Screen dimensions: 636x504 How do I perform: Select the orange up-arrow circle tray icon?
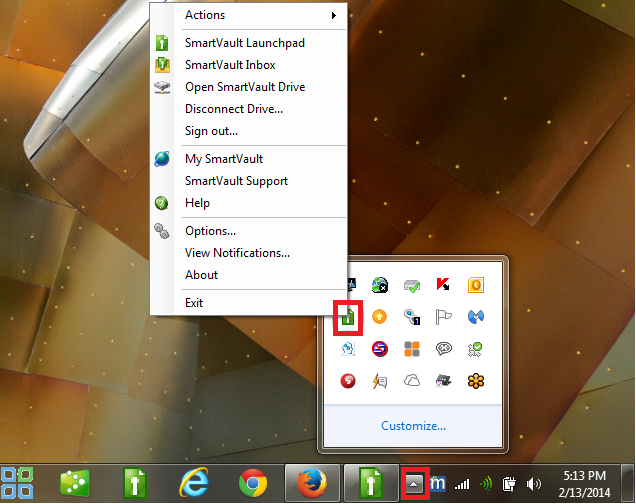click(x=379, y=317)
